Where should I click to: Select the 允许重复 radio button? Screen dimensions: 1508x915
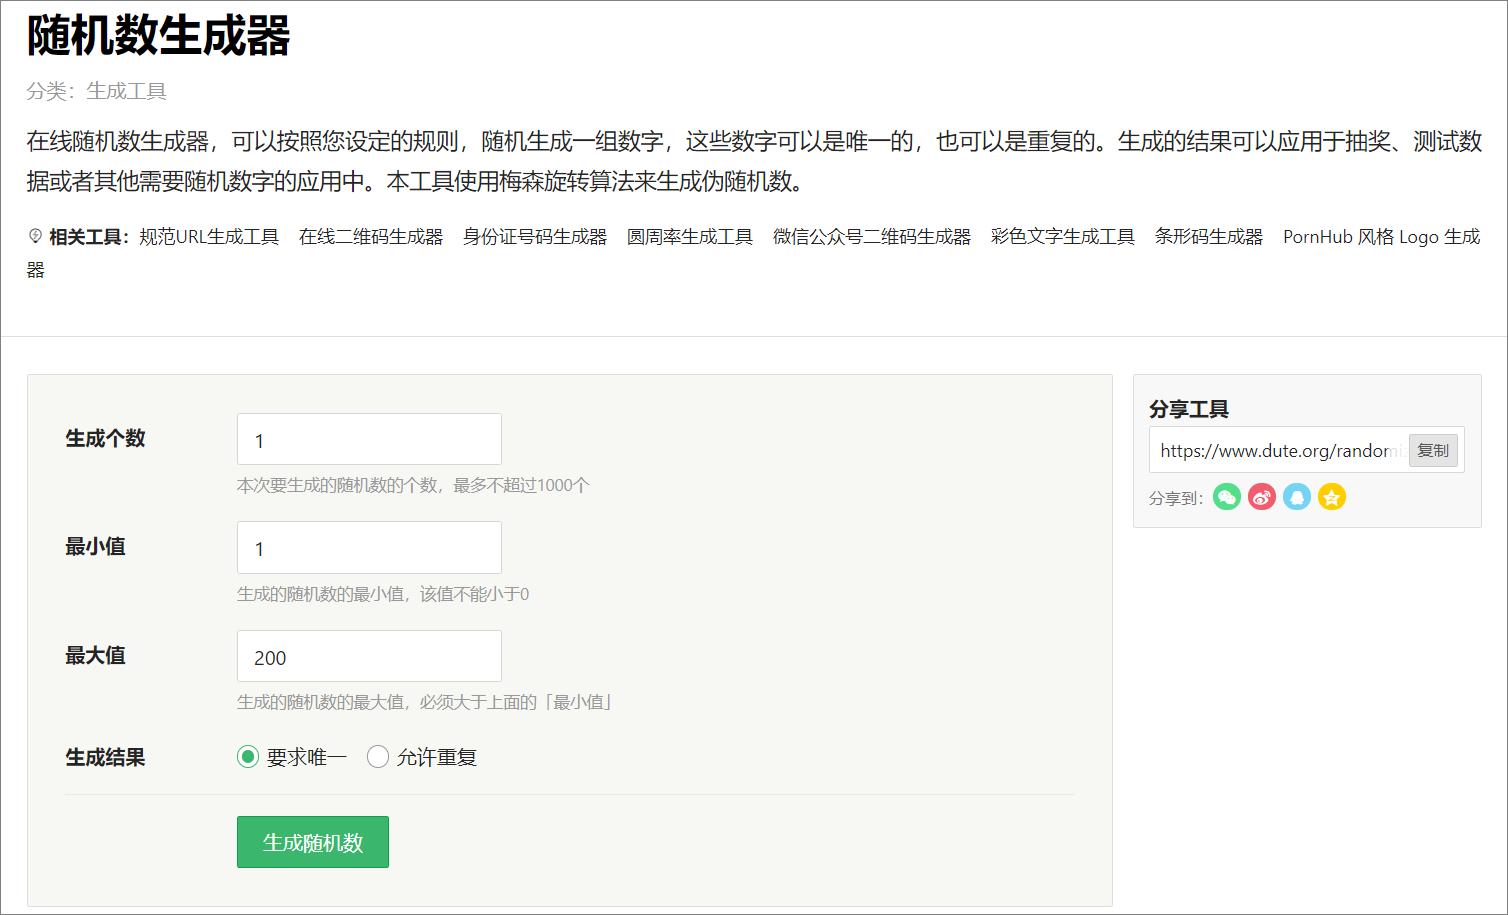click(377, 757)
